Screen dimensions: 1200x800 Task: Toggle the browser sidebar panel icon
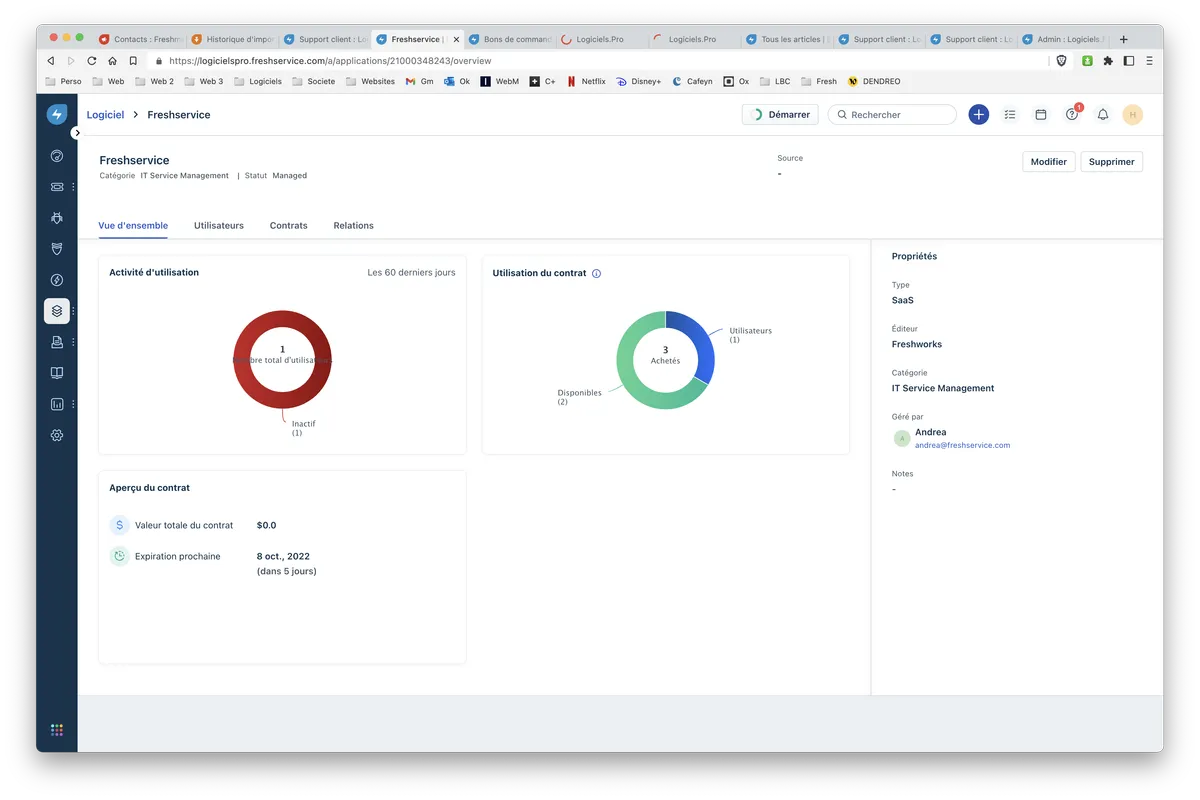click(1129, 60)
